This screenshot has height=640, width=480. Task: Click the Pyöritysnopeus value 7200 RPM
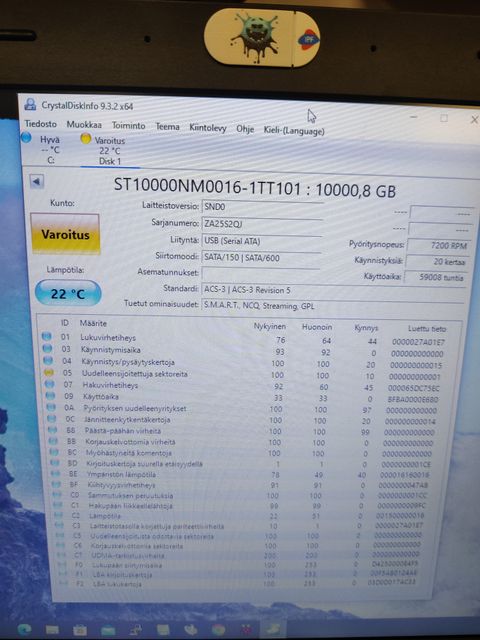coord(438,246)
